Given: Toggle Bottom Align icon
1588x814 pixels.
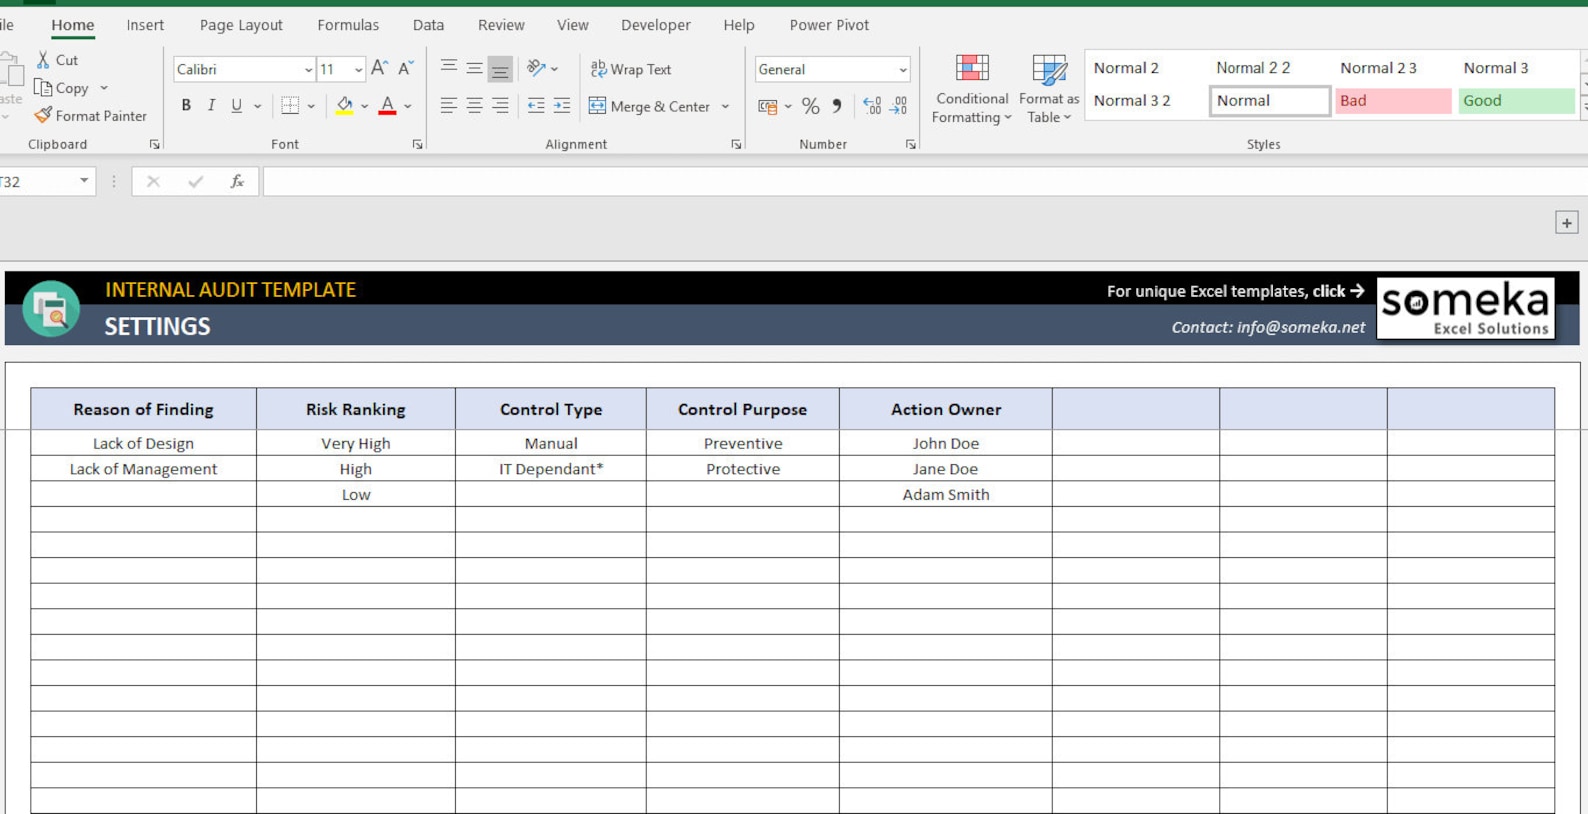Looking at the screenshot, I should [500, 68].
